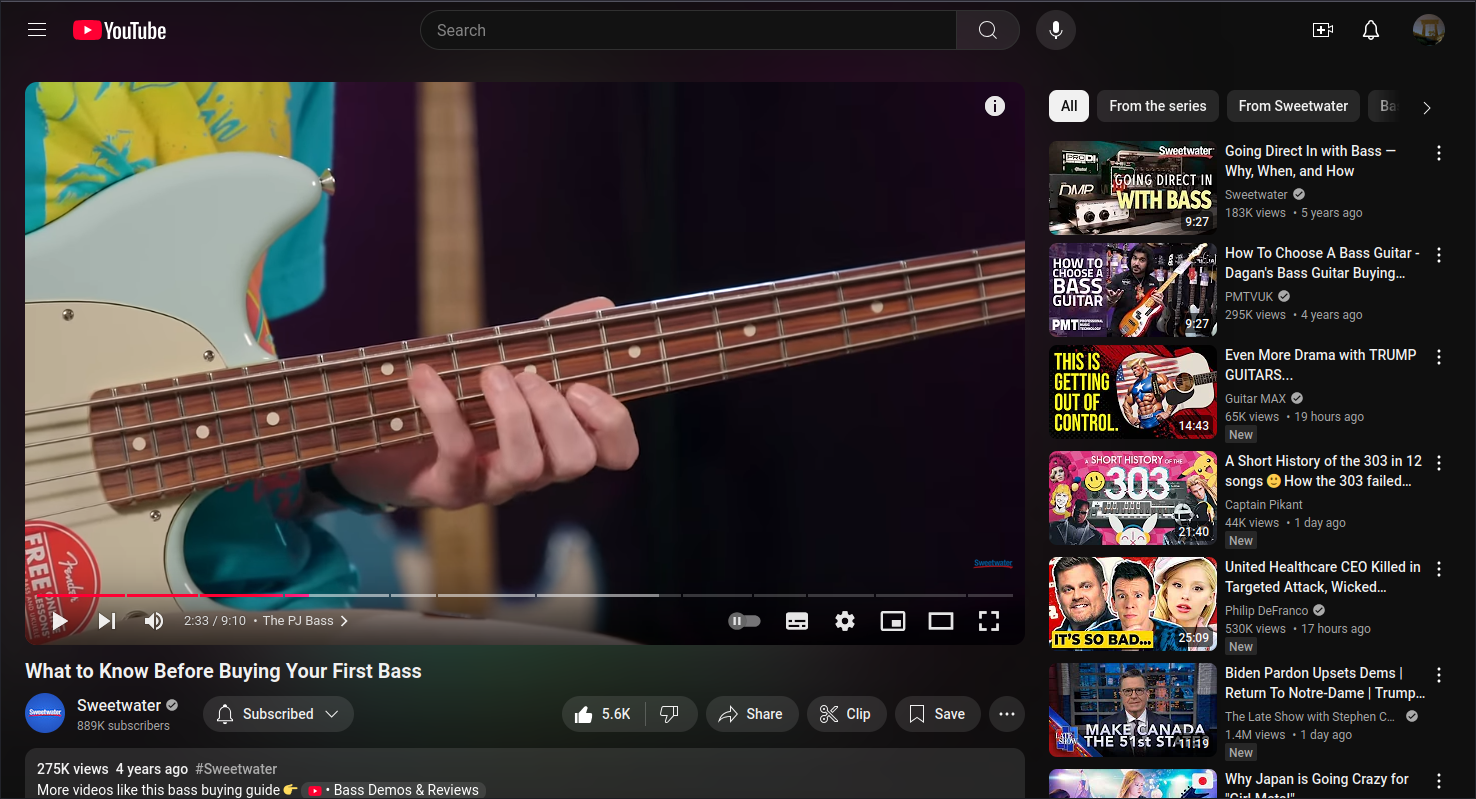Show more filter chips with the arrow
The width and height of the screenshot is (1476, 799).
1427,107
